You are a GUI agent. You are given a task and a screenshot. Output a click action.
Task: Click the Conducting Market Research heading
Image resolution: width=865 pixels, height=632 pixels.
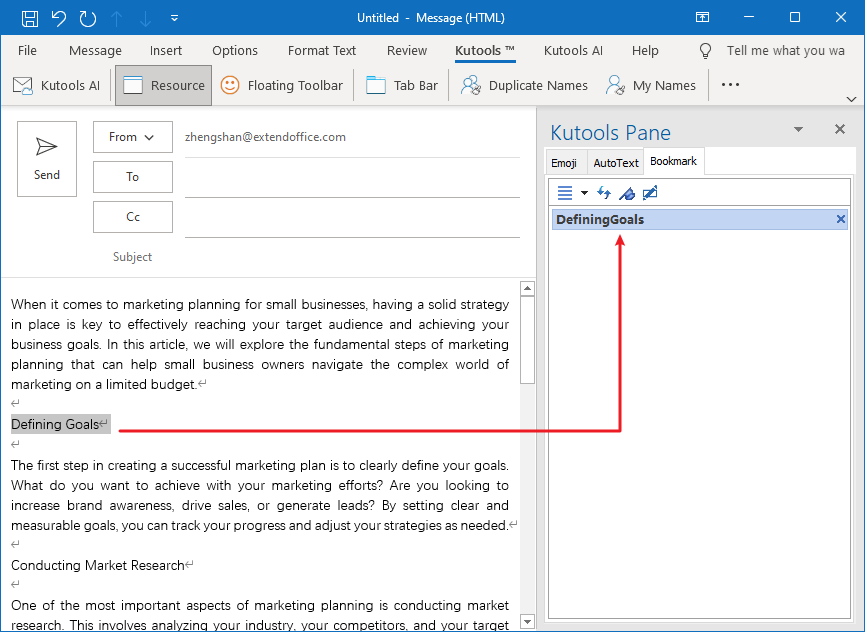98,565
